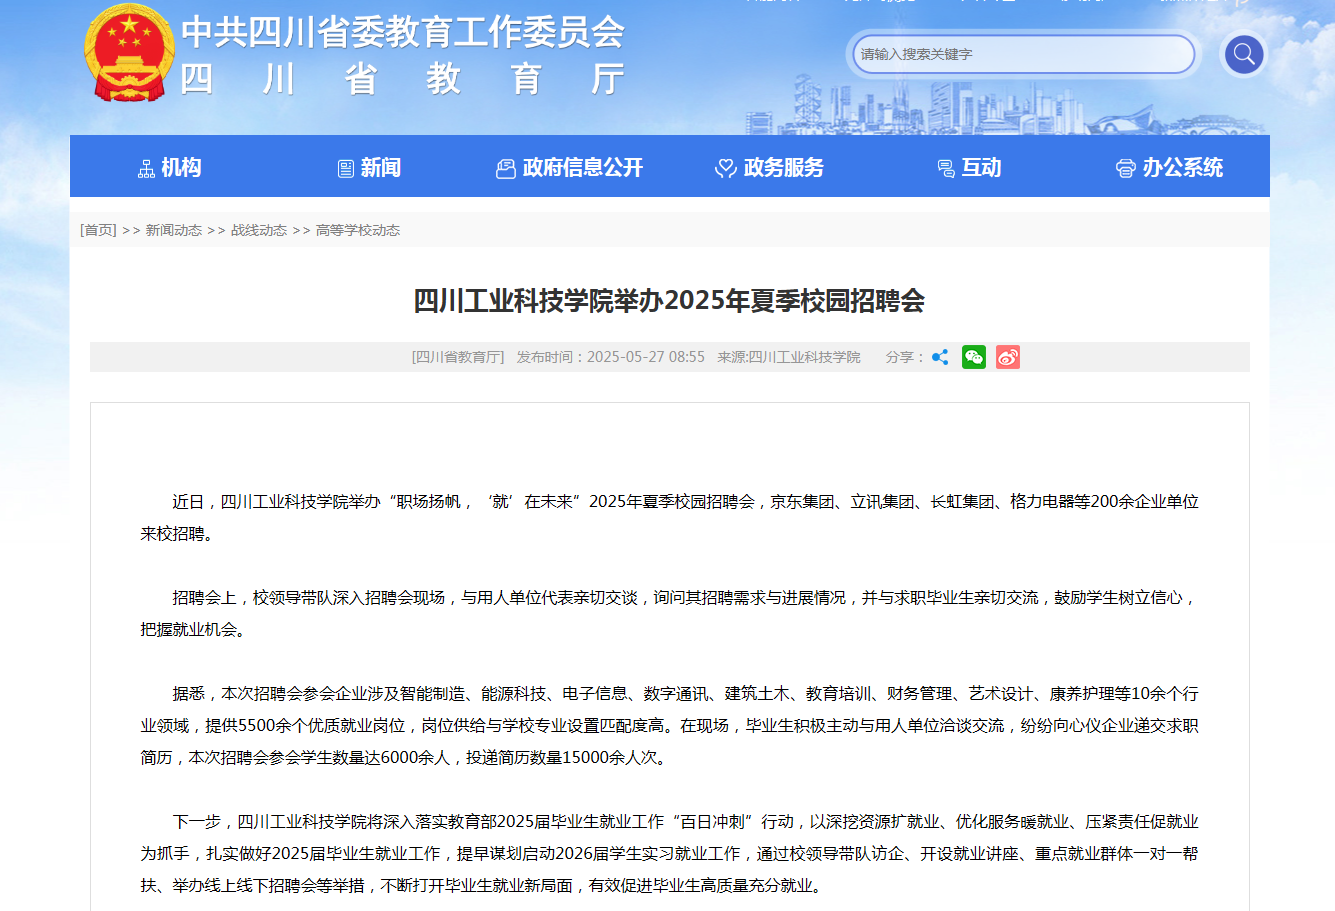Viewport: 1335px width, 911px height.
Task: Select the 高等学校动态 breadcrumb link
Action: click(x=357, y=230)
